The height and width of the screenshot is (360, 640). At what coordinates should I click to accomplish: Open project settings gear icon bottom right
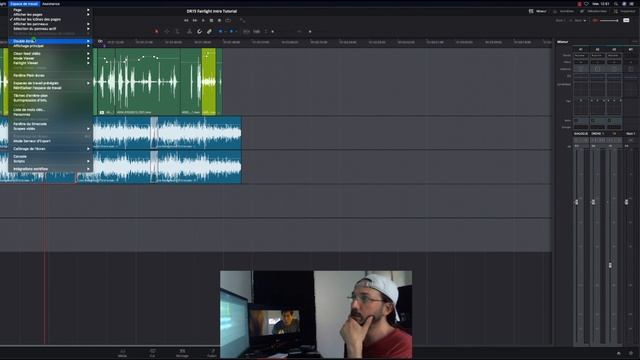coord(631,353)
